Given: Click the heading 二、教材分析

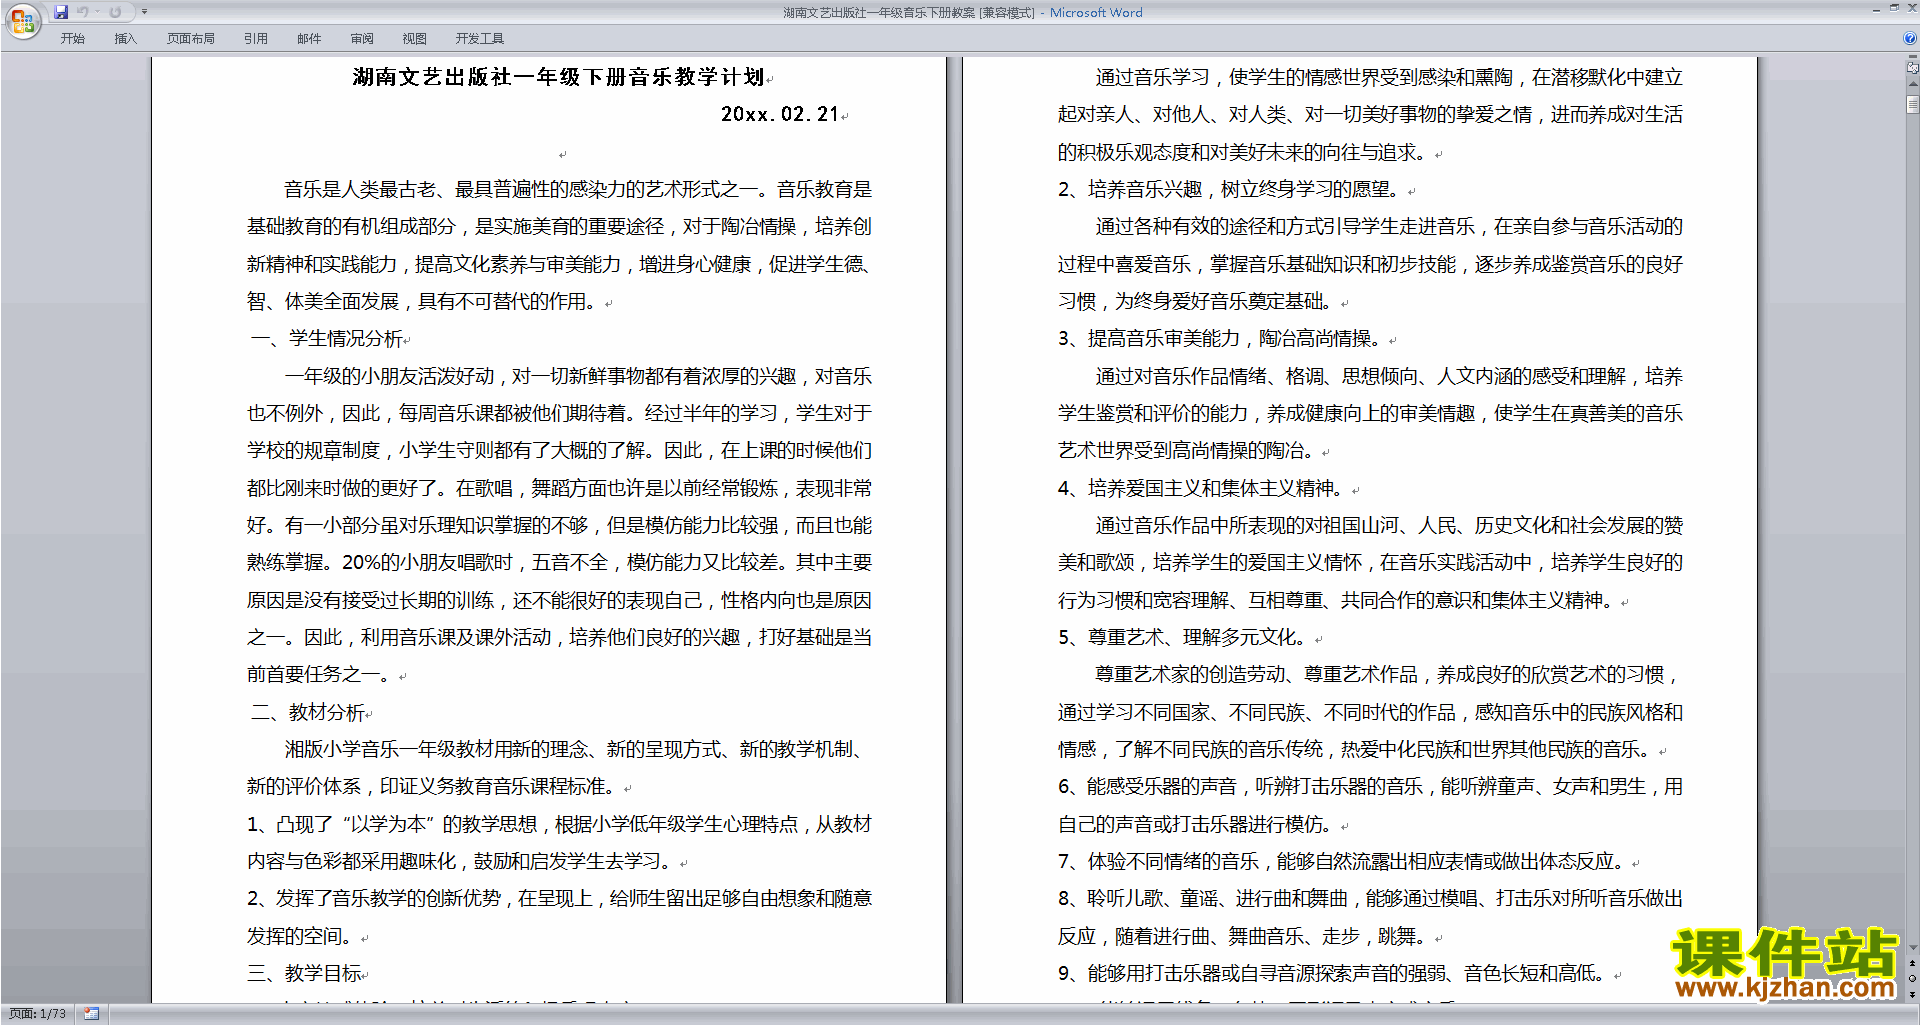Looking at the screenshot, I should click(308, 712).
